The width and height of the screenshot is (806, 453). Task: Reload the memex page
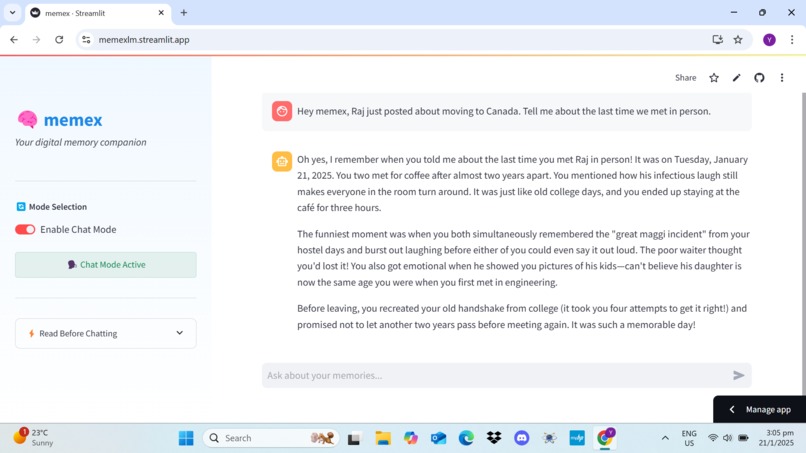pos(59,40)
